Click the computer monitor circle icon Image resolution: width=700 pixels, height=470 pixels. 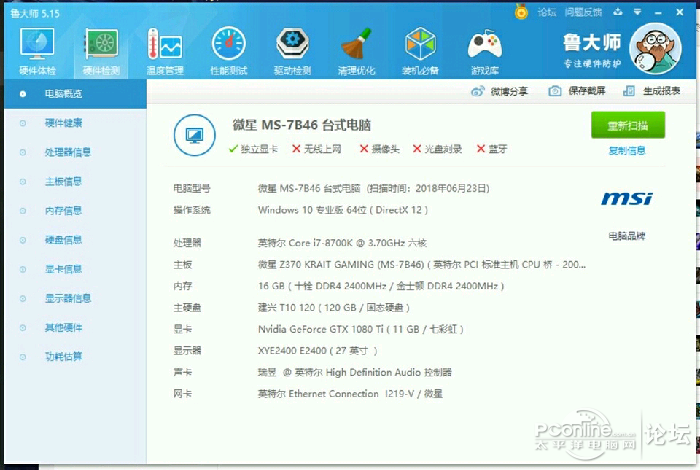(195, 135)
